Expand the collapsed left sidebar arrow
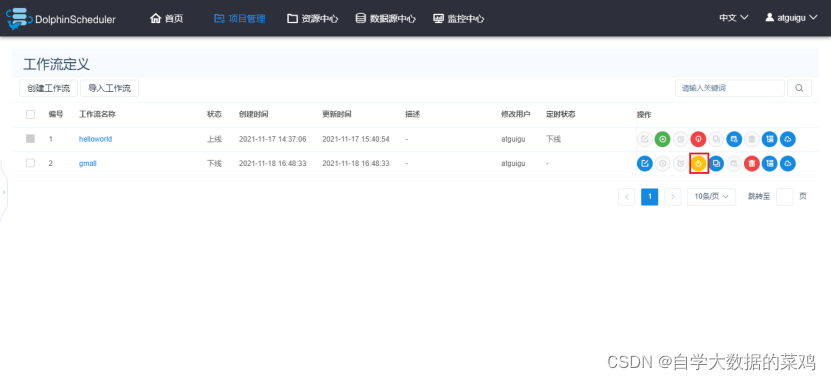Viewport: 831px width, 380px height. [4, 192]
